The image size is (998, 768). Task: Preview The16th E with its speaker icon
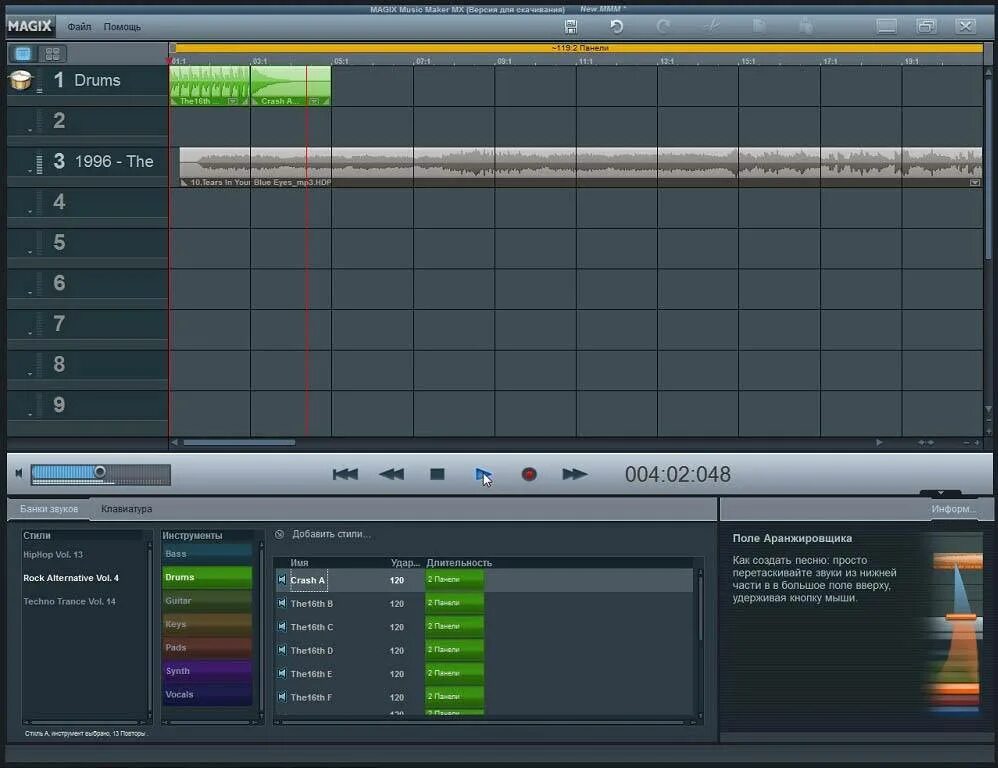(x=282, y=673)
